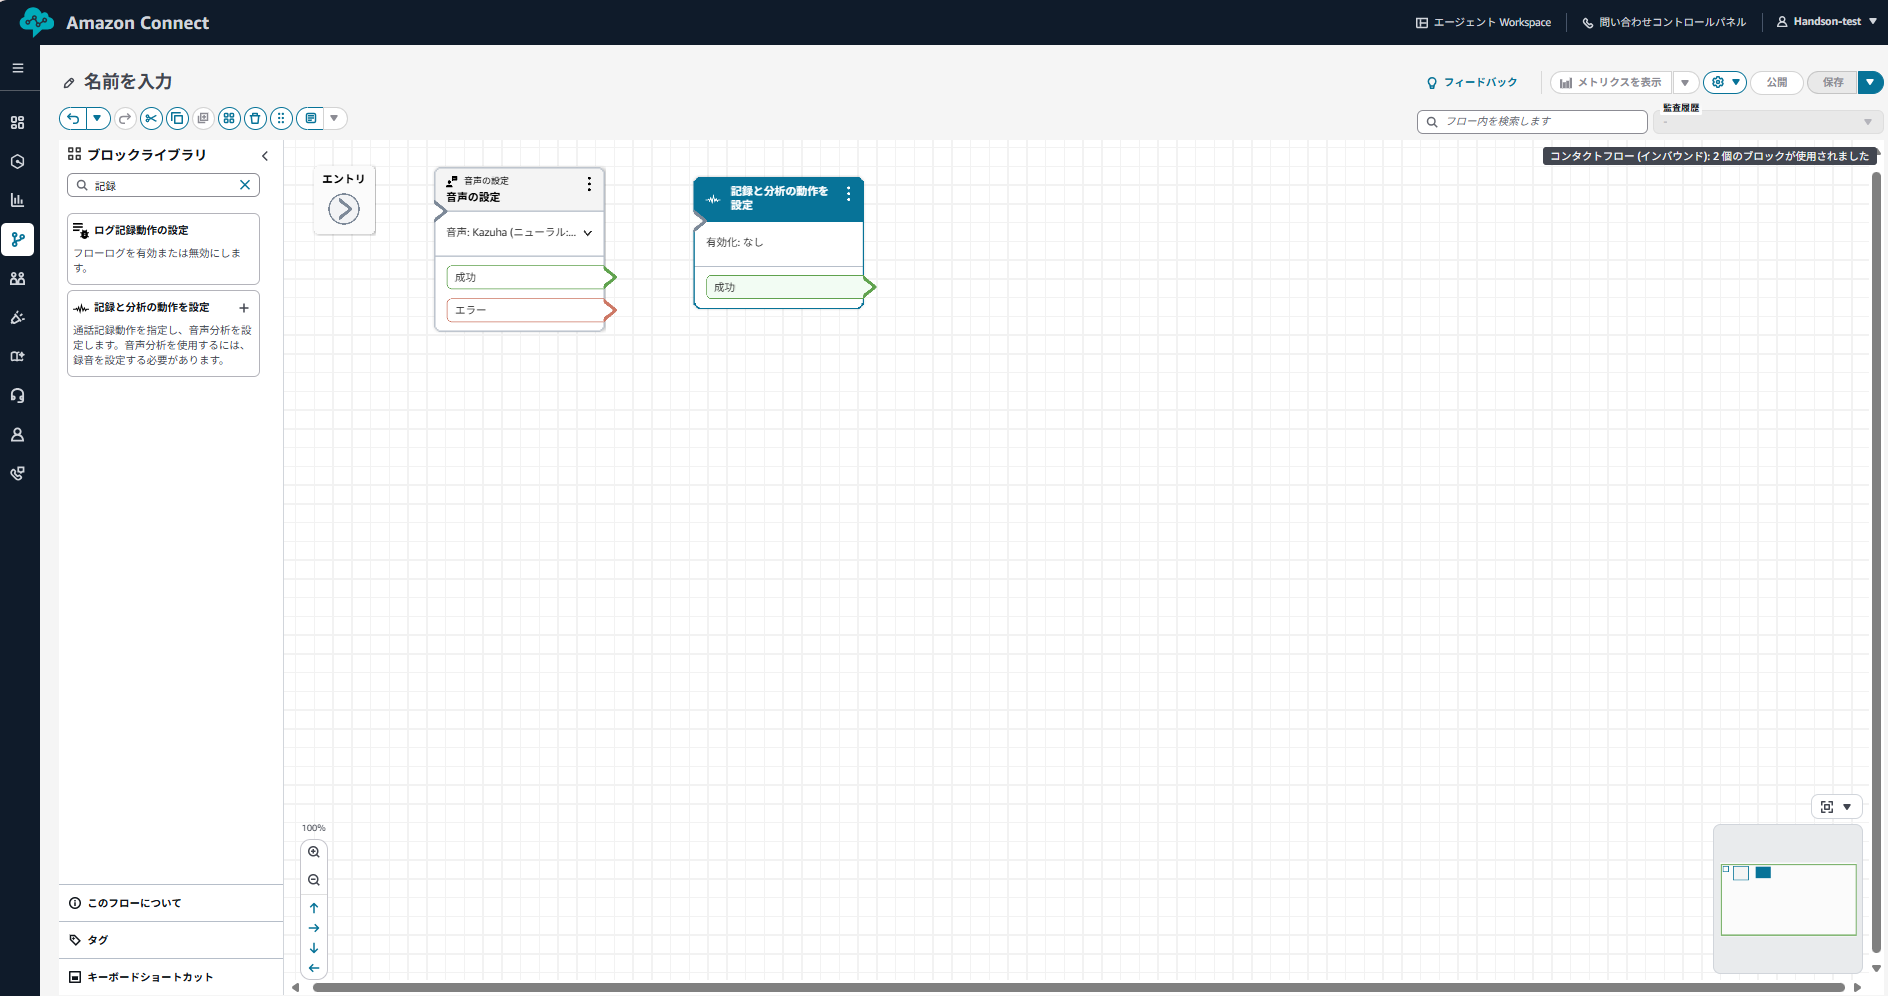Image resolution: width=1888 pixels, height=996 pixels.
Task: Open the single user profile icon in sidebar
Action: [x=17, y=435]
